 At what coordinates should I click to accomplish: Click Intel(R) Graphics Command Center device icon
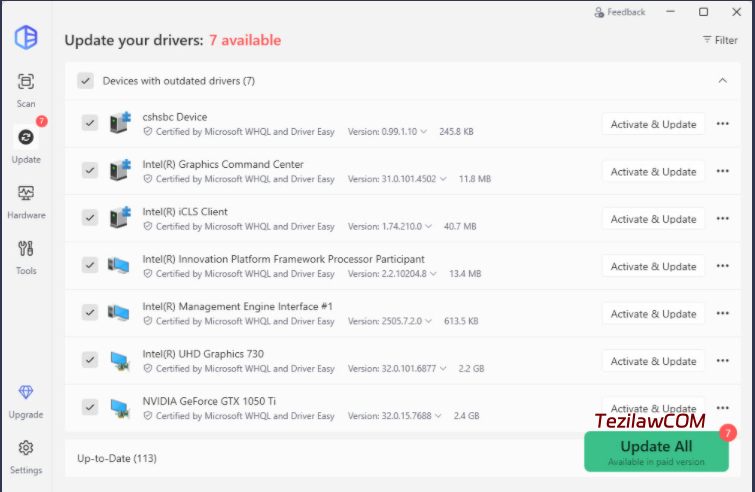120,170
